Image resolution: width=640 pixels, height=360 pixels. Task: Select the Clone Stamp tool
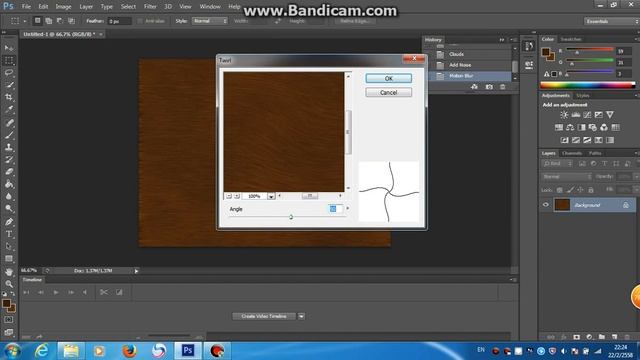pyautogui.click(x=9, y=147)
